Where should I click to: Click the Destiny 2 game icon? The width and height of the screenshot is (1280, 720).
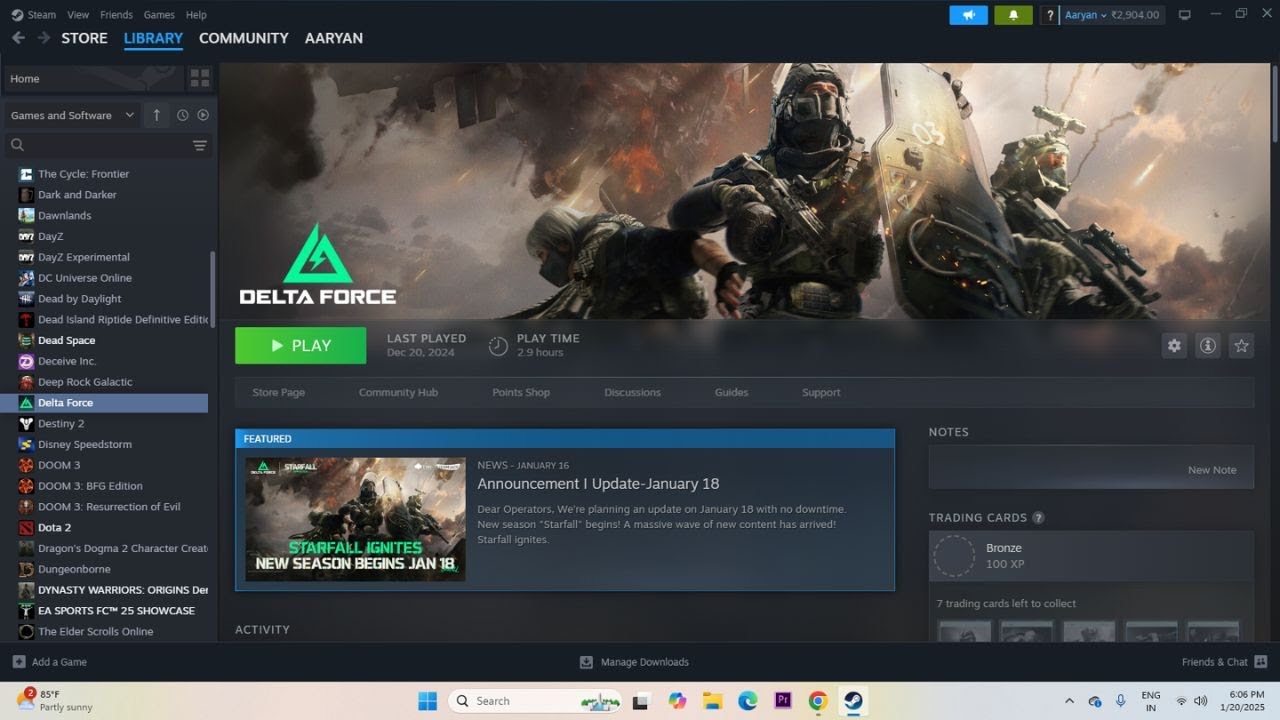point(26,423)
